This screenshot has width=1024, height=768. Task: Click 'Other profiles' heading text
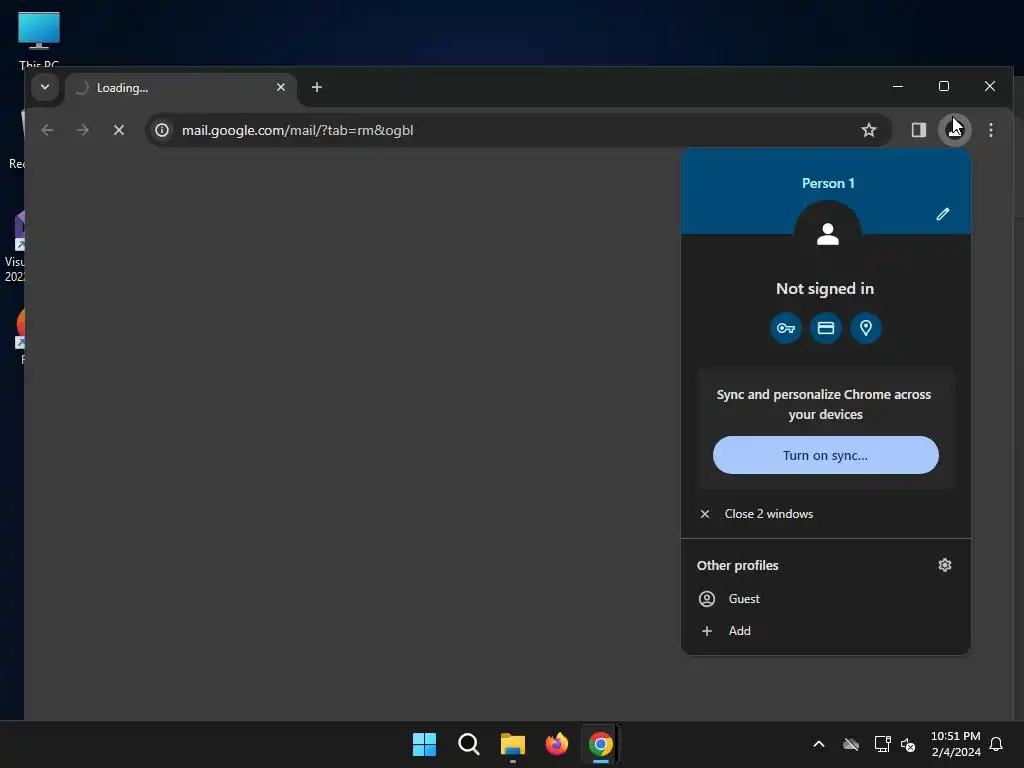tap(737, 566)
